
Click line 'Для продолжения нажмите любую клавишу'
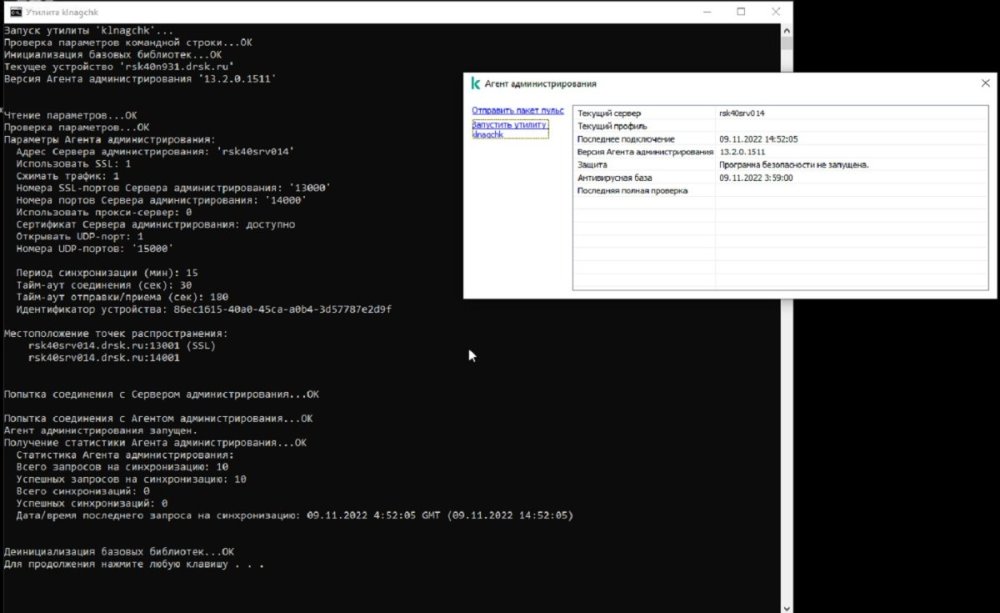133,564
